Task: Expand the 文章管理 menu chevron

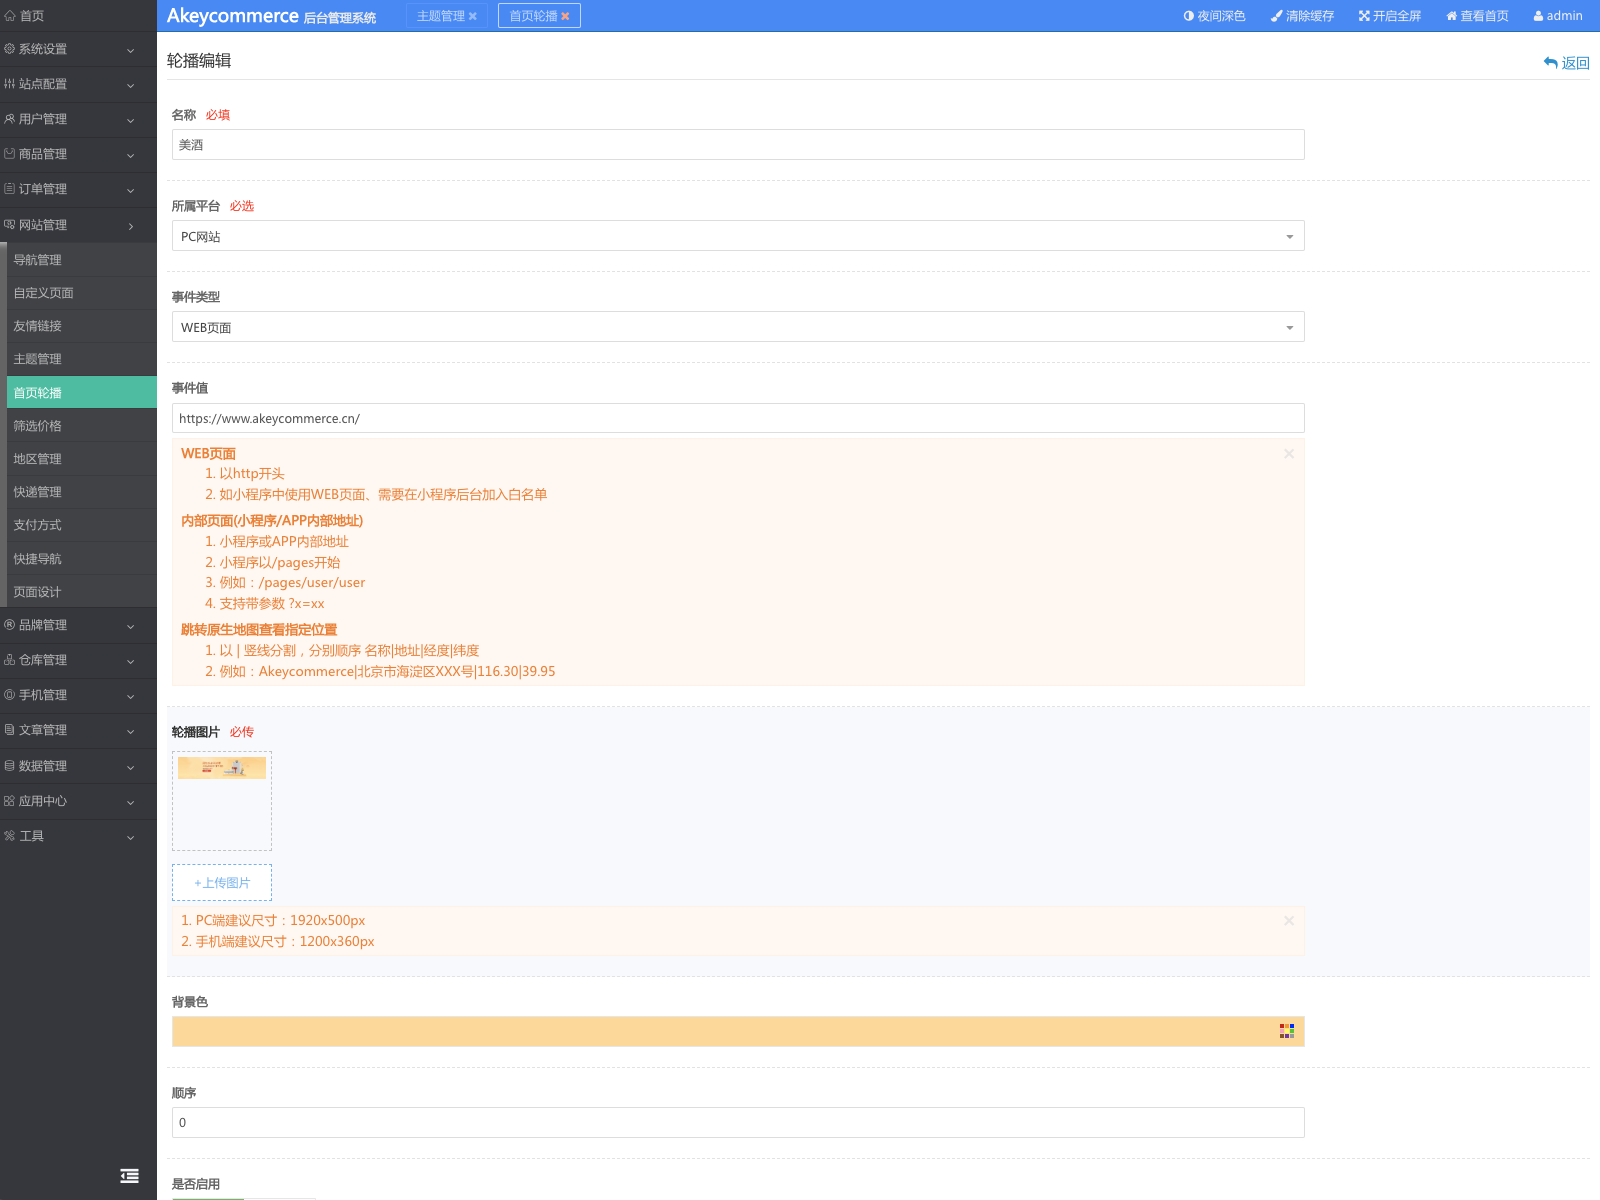Action: pos(130,731)
